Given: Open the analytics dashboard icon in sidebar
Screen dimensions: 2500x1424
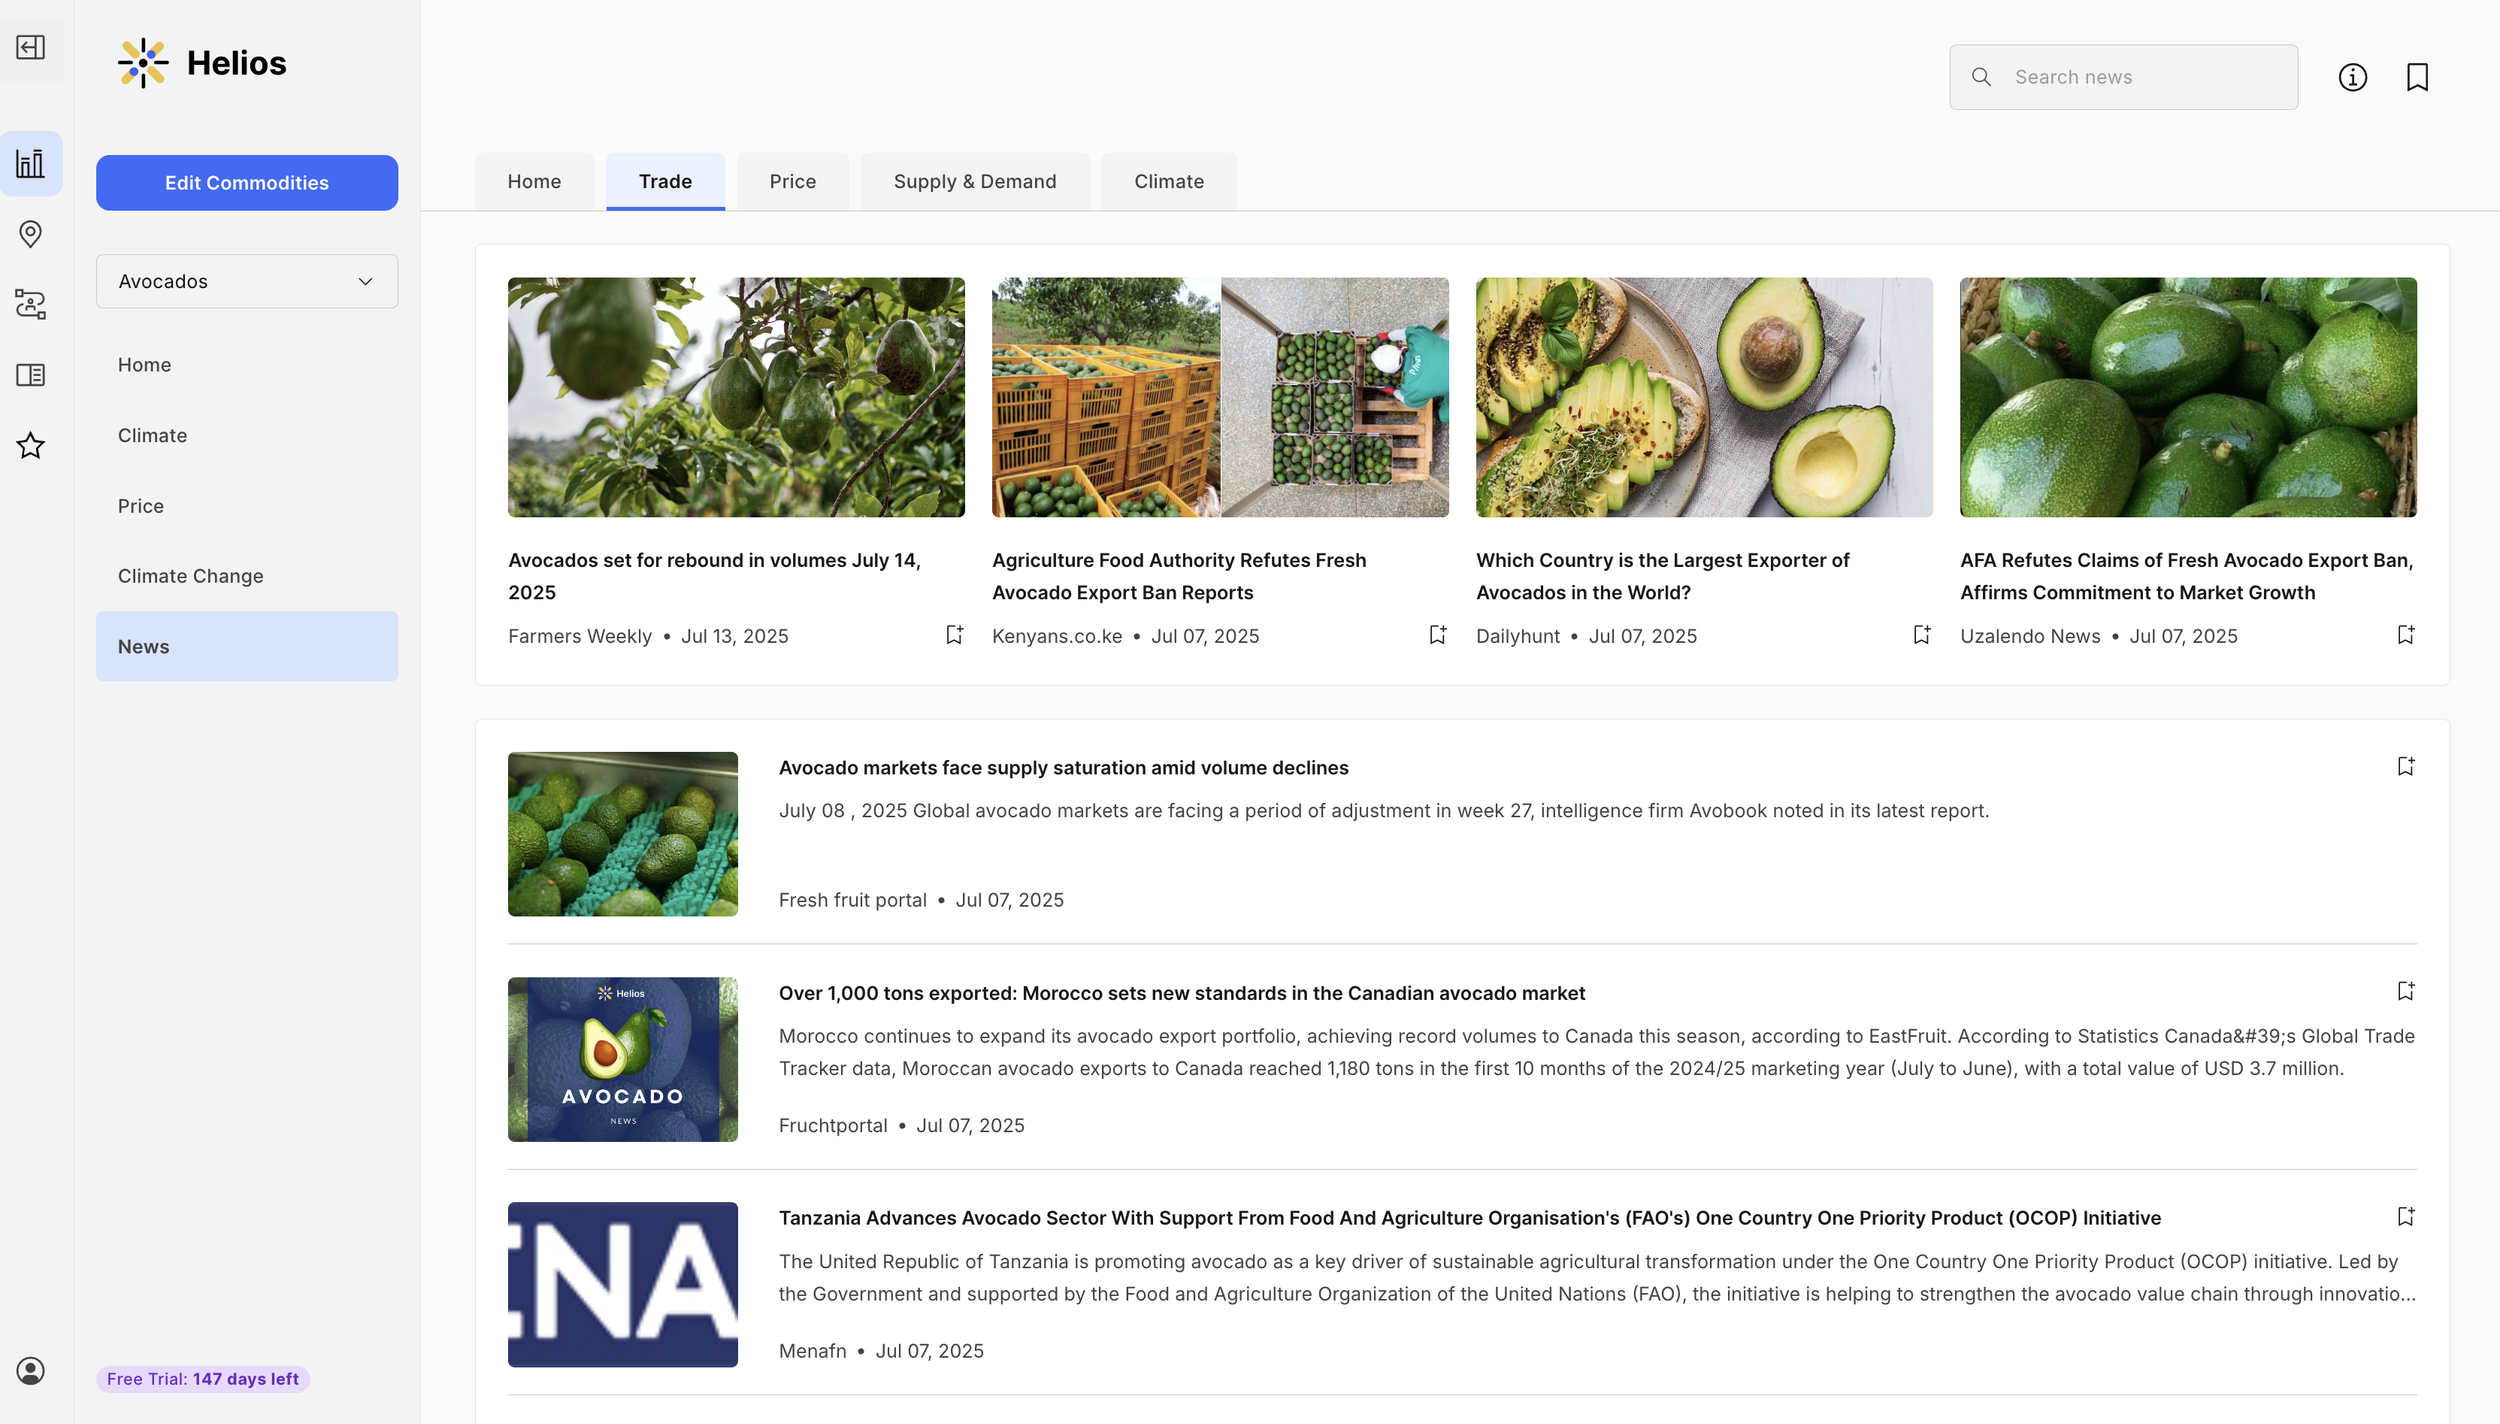Looking at the screenshot, I should [31, 162].
